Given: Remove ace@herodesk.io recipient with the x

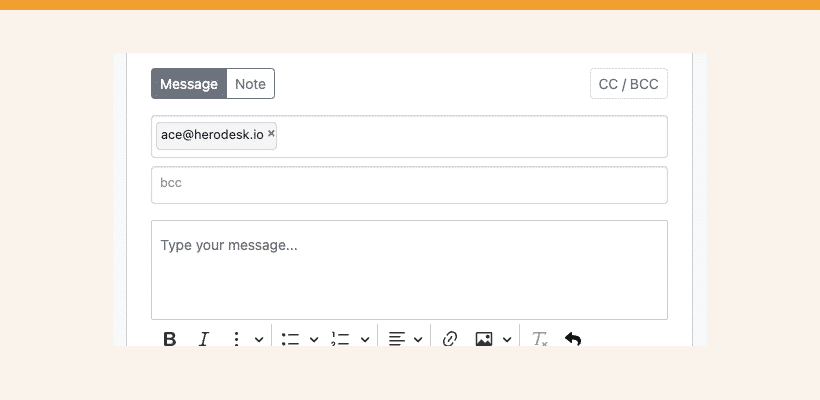Looking at the screenshot, I should click(x=271, y=133).
